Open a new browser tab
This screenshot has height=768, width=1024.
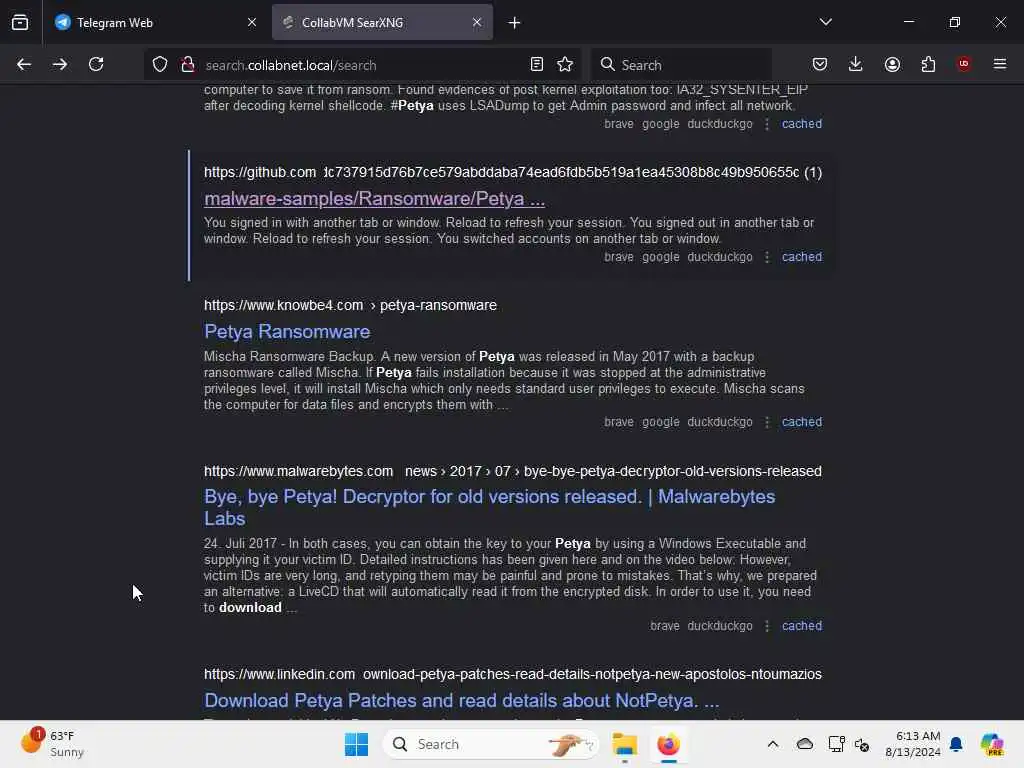point(515,23)
